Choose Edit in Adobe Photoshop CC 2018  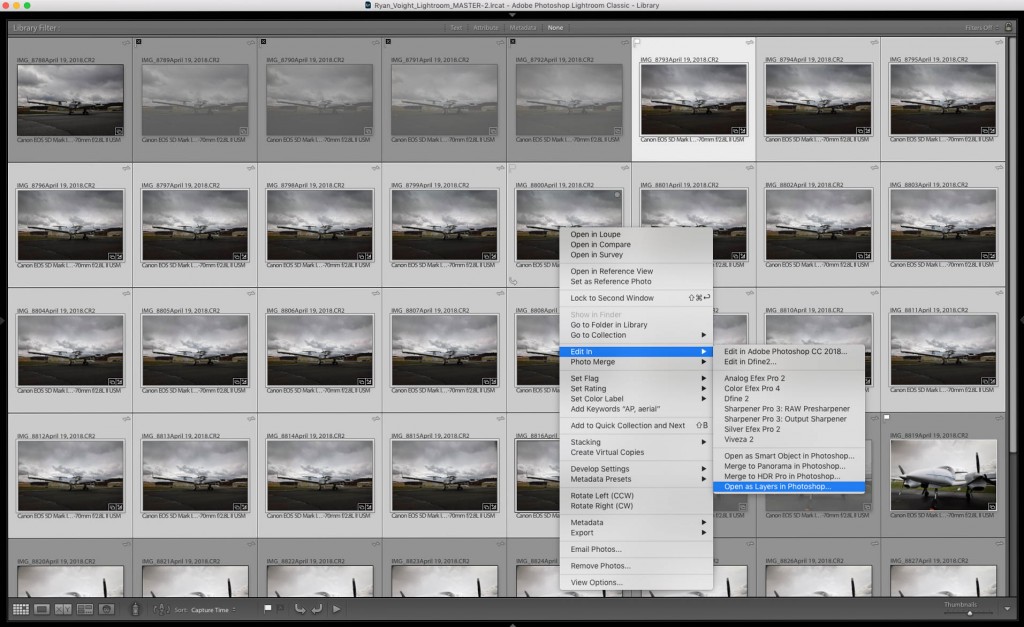tap(789, 351)
